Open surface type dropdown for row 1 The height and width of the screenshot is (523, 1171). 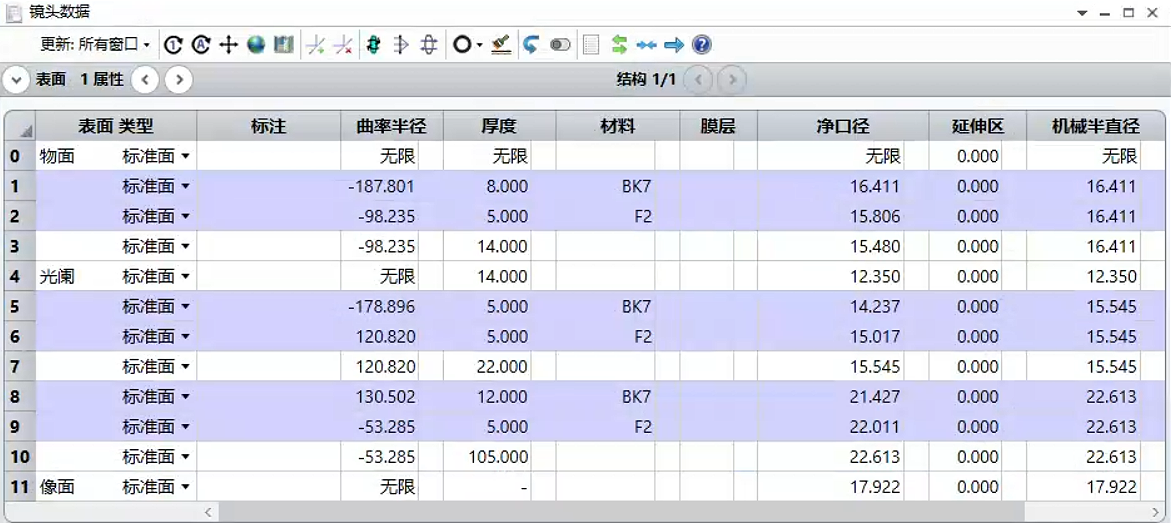point(185,186)
